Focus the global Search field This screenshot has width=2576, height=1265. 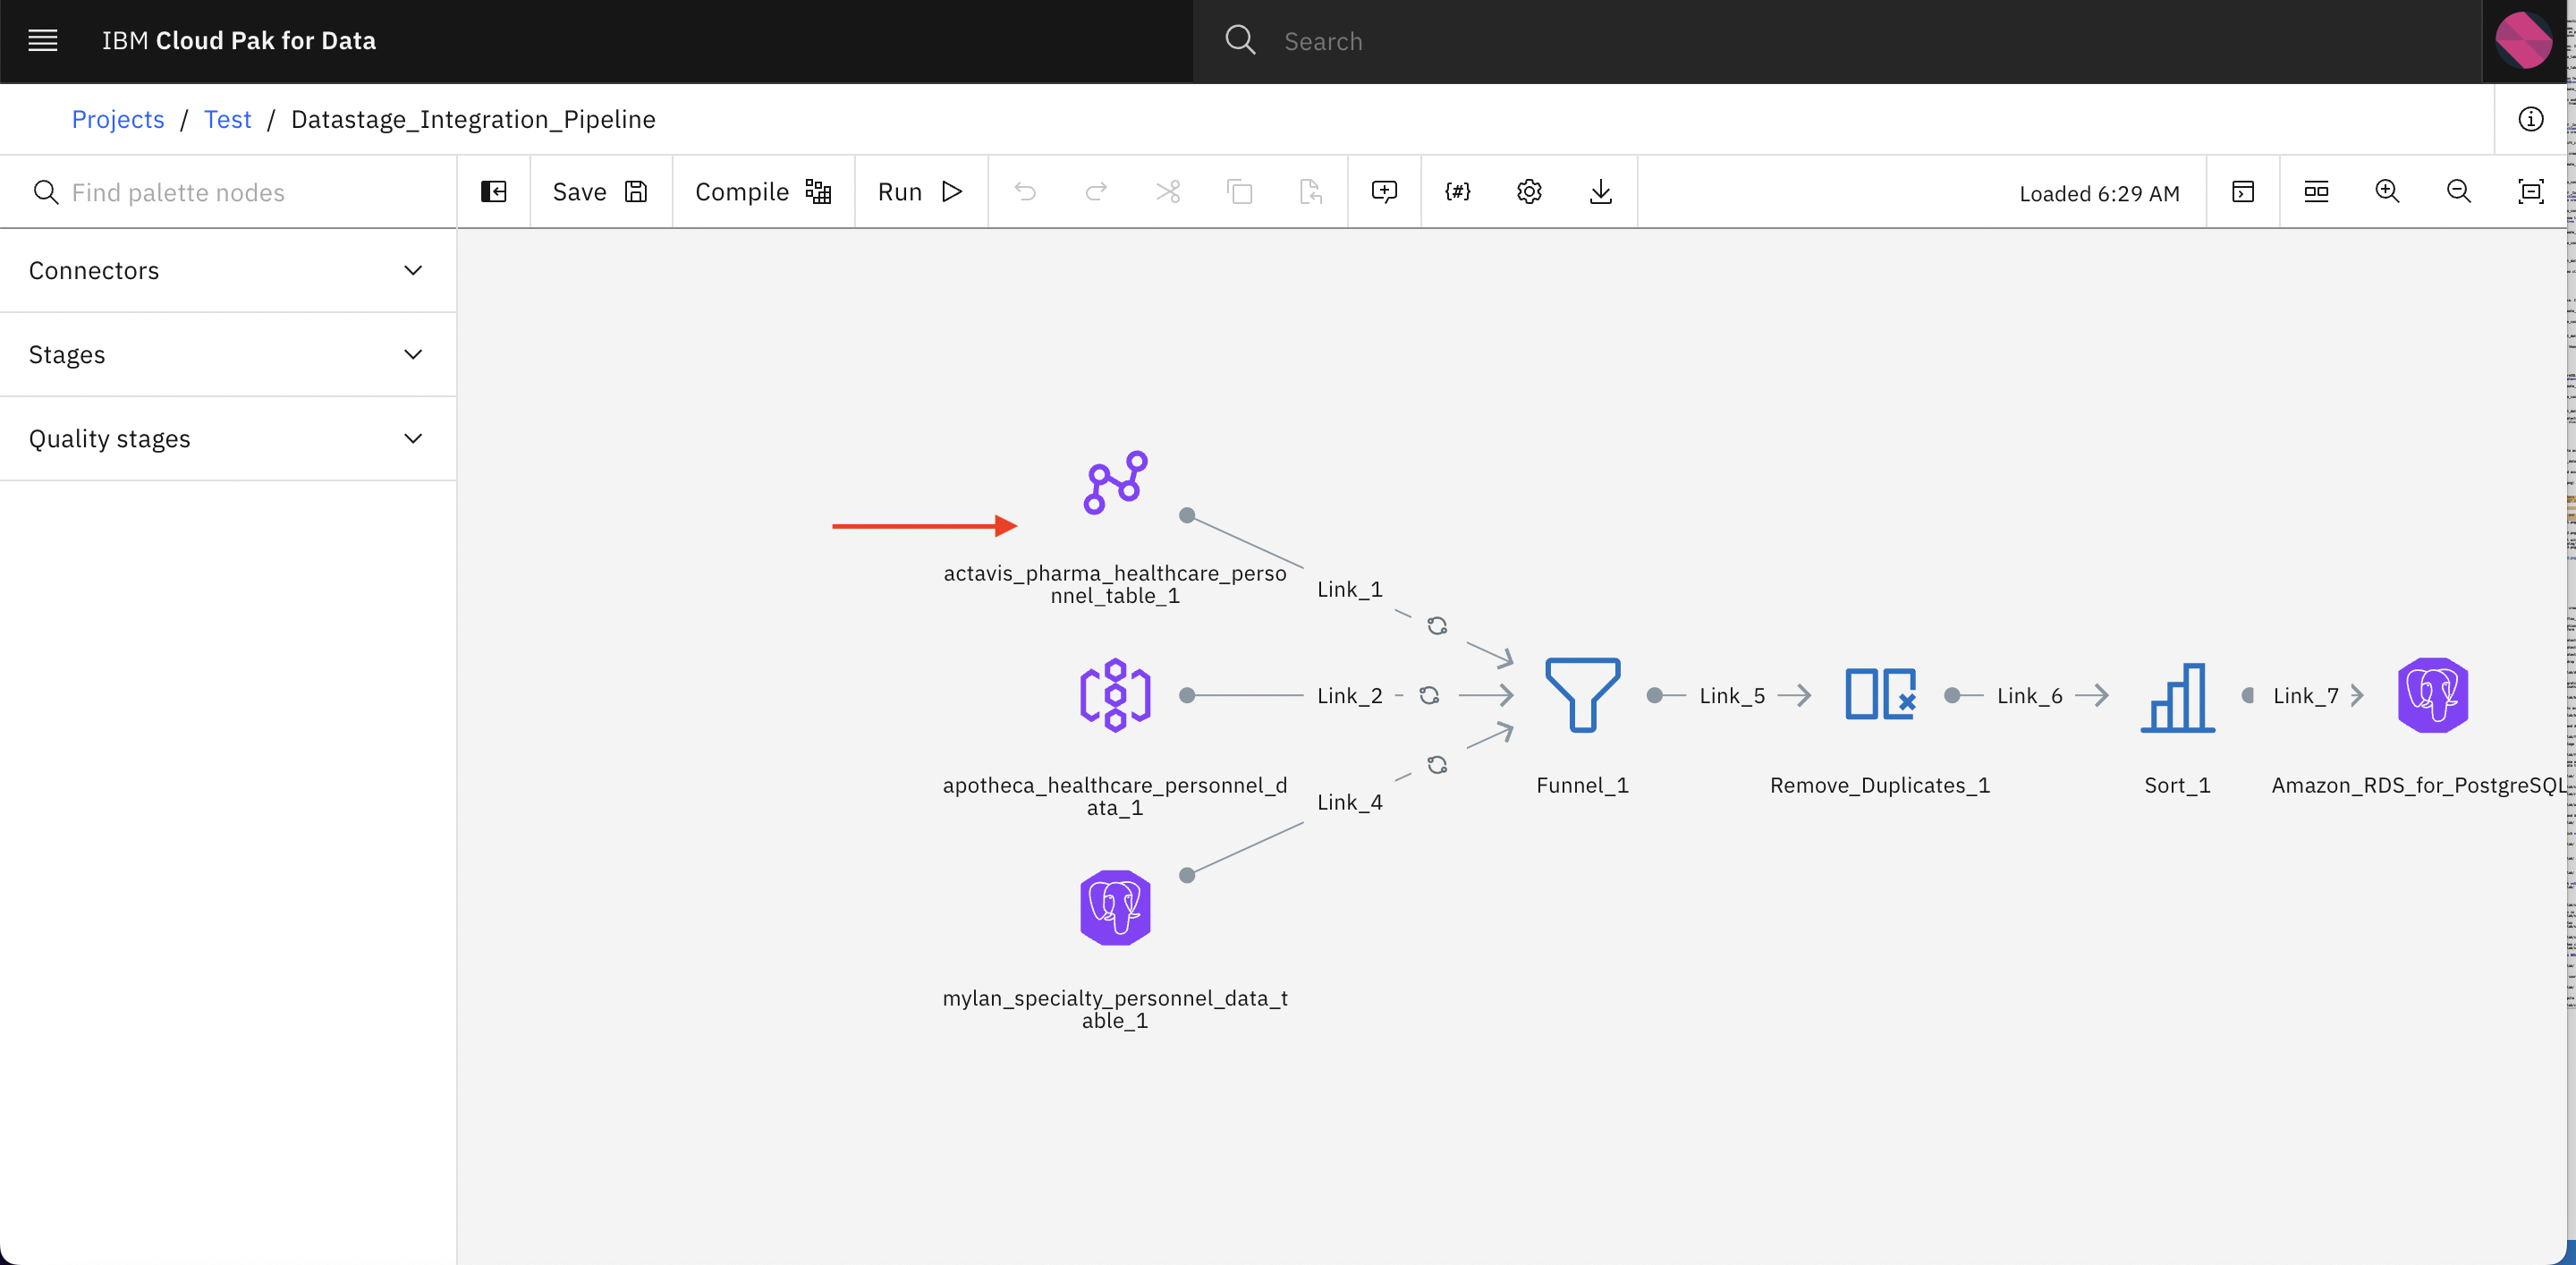[x=1837, y=41]
